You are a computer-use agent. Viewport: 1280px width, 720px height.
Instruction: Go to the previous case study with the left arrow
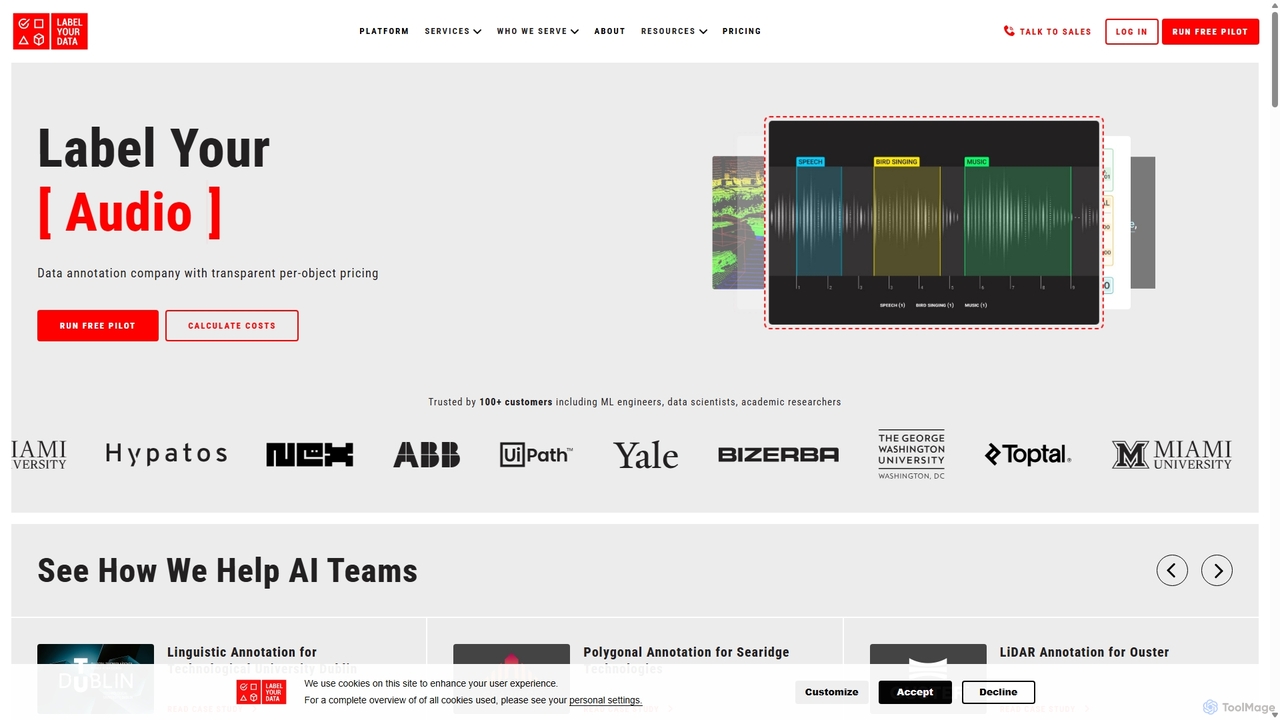point(1172,570)
